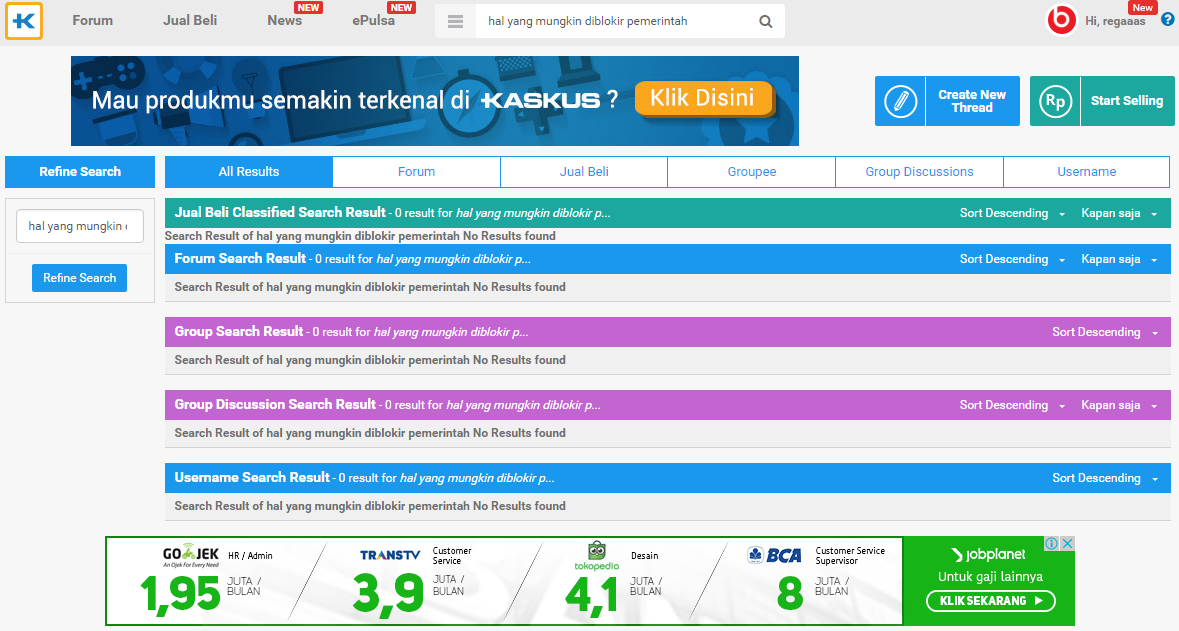Click the Group Search Result heading
1179x631 pixels.
[x=238, y=331]
